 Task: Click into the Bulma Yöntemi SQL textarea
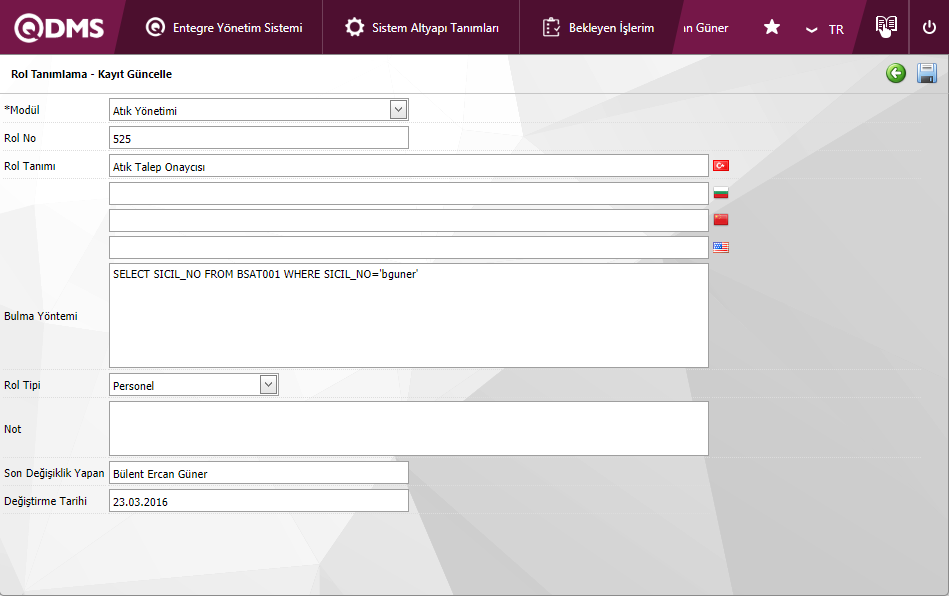pos(408,315)
